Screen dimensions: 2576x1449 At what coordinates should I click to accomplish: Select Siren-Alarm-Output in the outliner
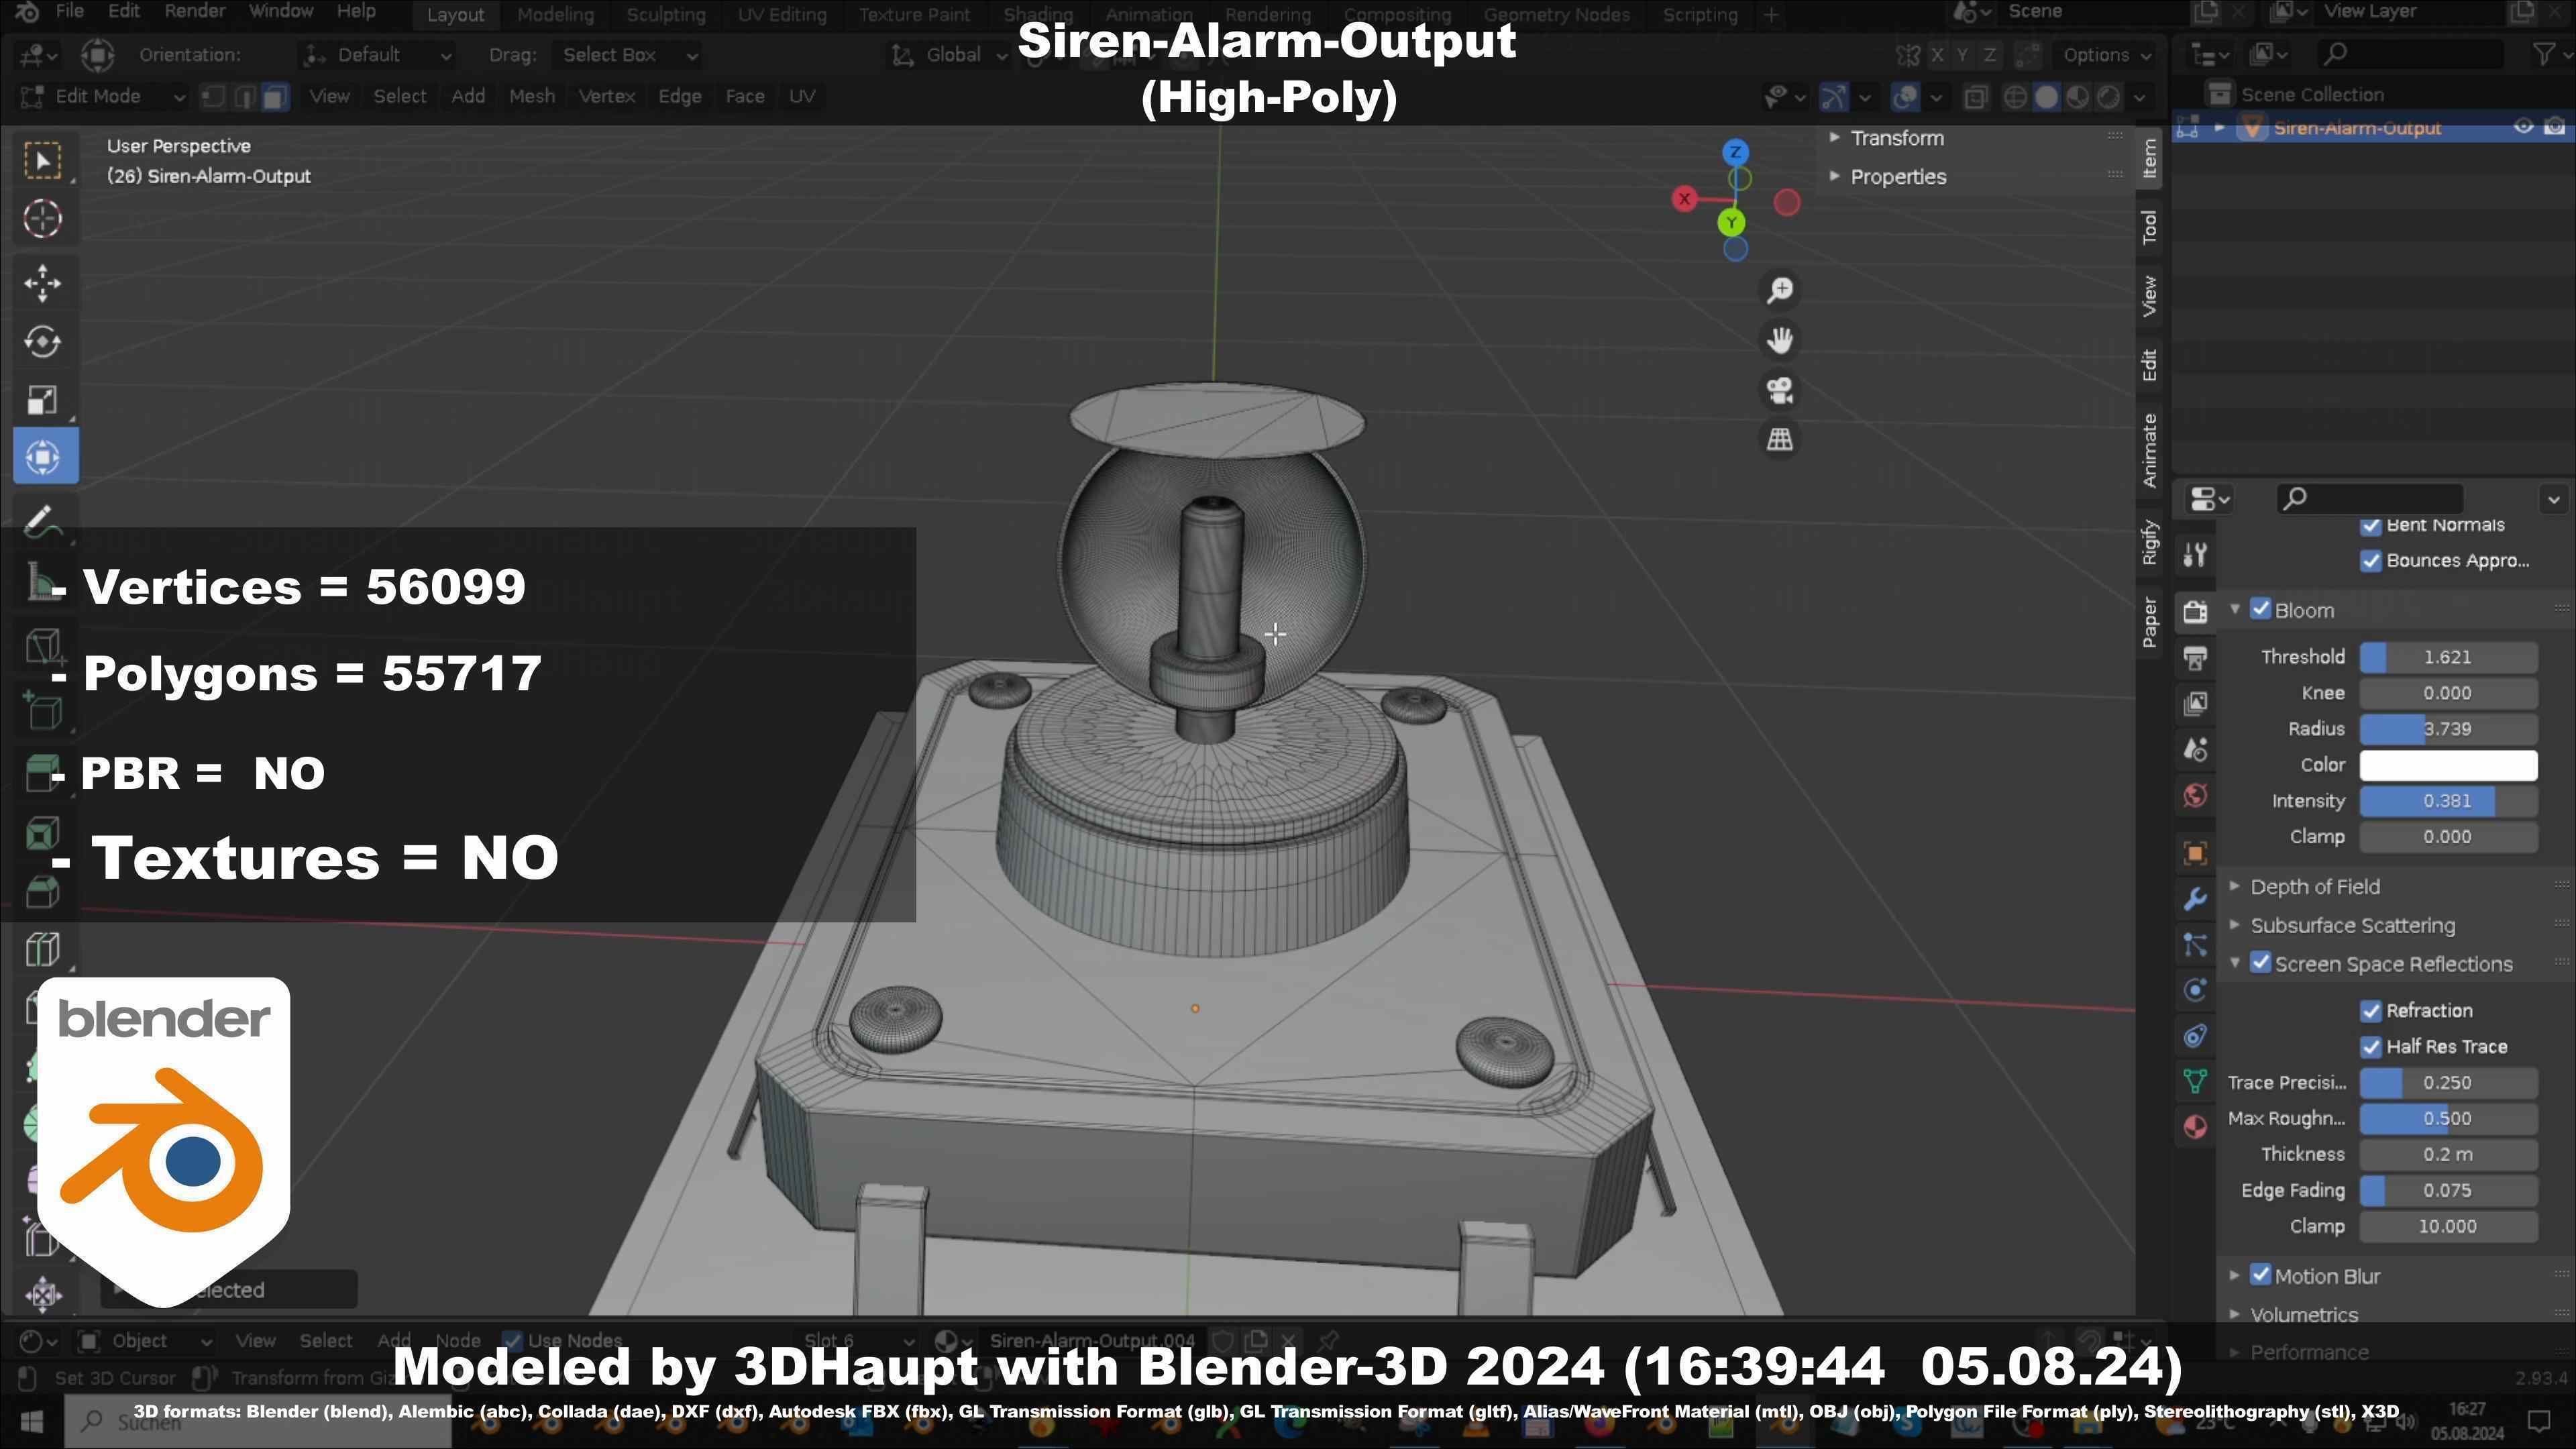pyautogui.click(x=2356, y=127)
